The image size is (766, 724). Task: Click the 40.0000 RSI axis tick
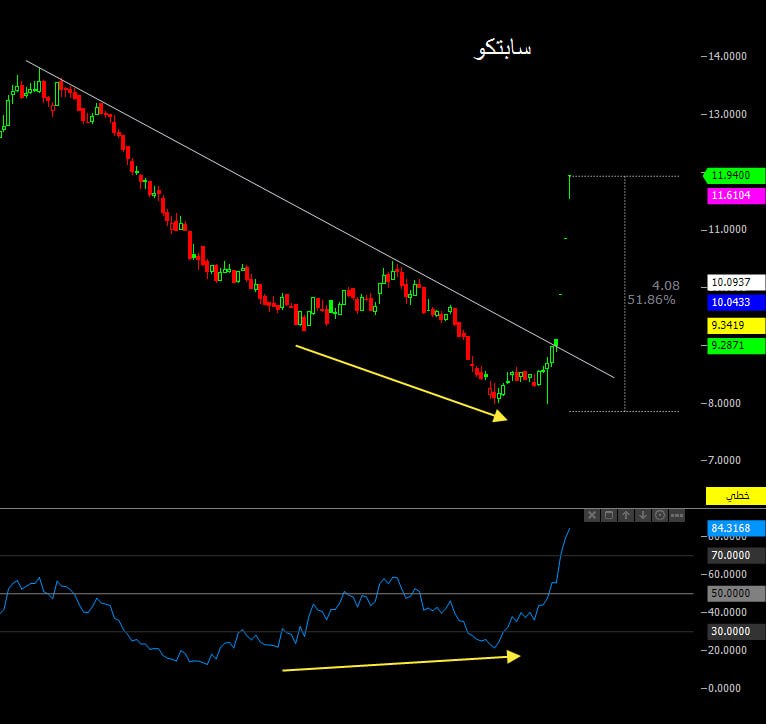pyautogui.click(x=727, y=612)
